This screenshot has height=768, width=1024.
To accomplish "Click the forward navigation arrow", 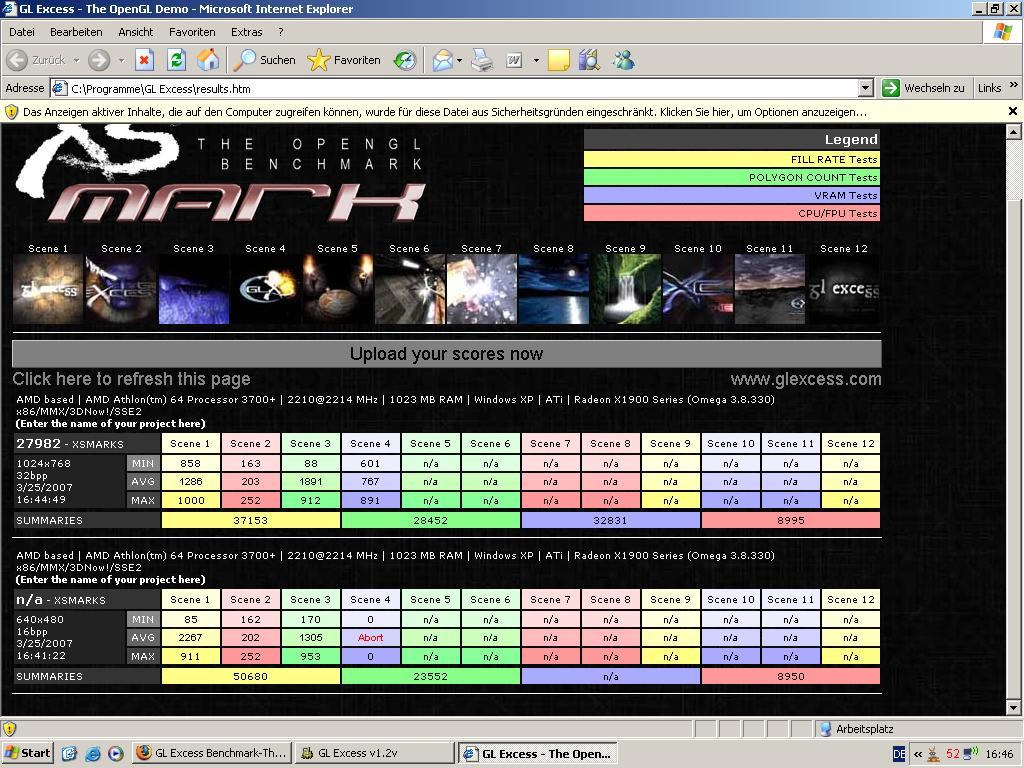I will point(99,60).
